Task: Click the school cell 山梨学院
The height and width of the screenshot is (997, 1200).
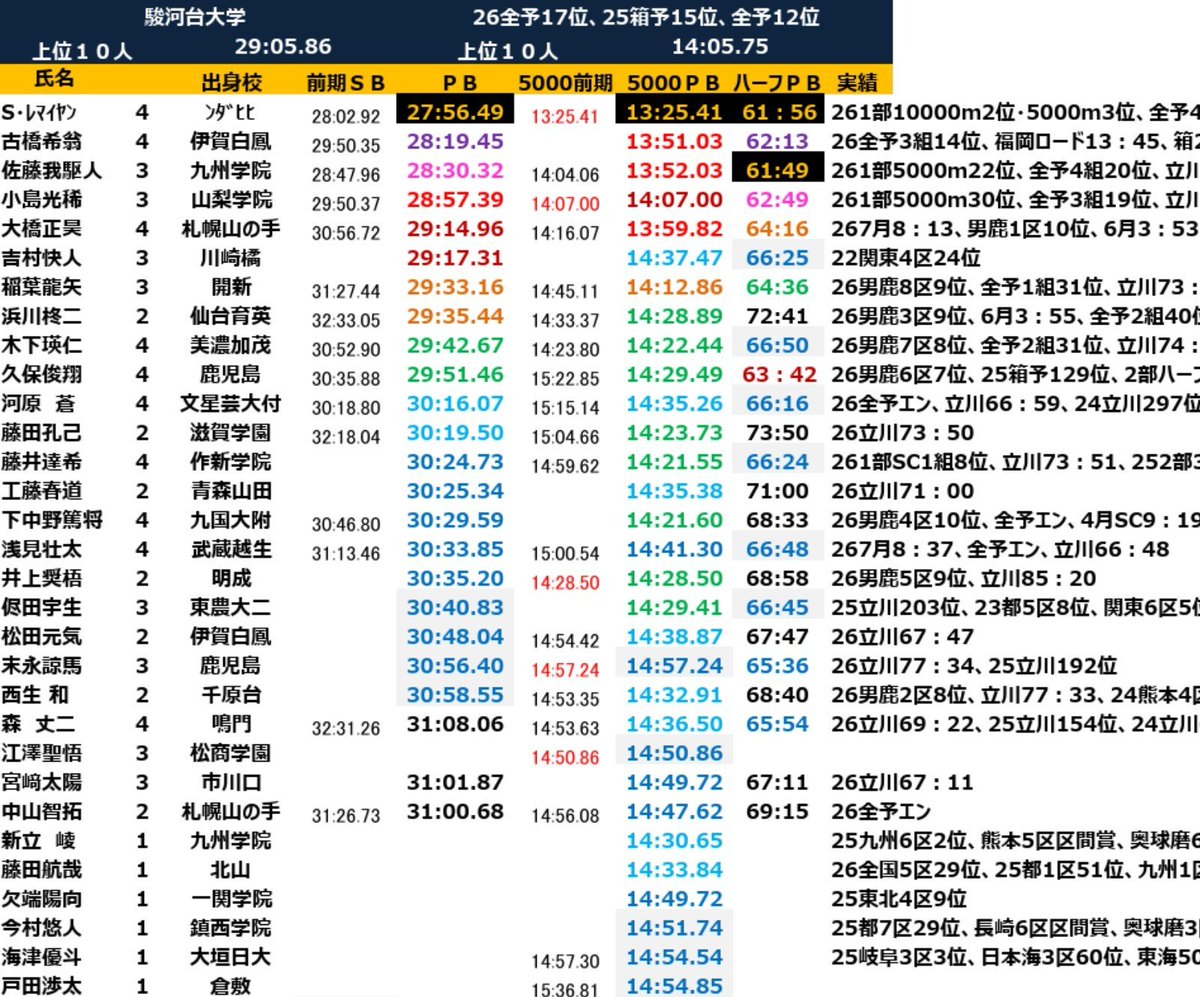Action: click(x=233, y=199)
